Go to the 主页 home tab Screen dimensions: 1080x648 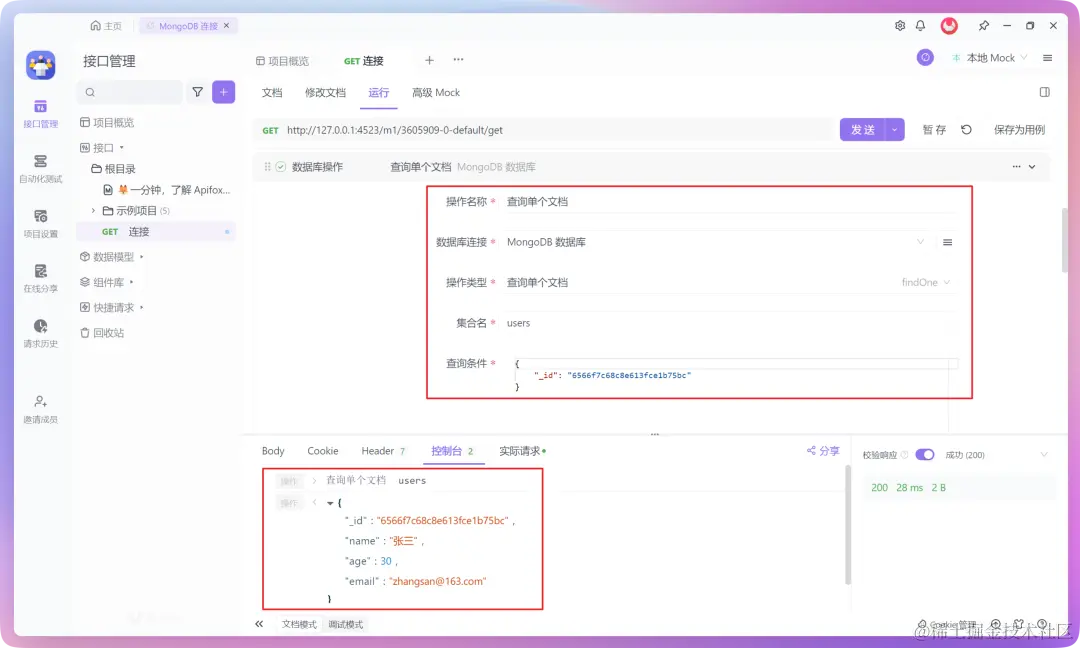tap(106, 25)
